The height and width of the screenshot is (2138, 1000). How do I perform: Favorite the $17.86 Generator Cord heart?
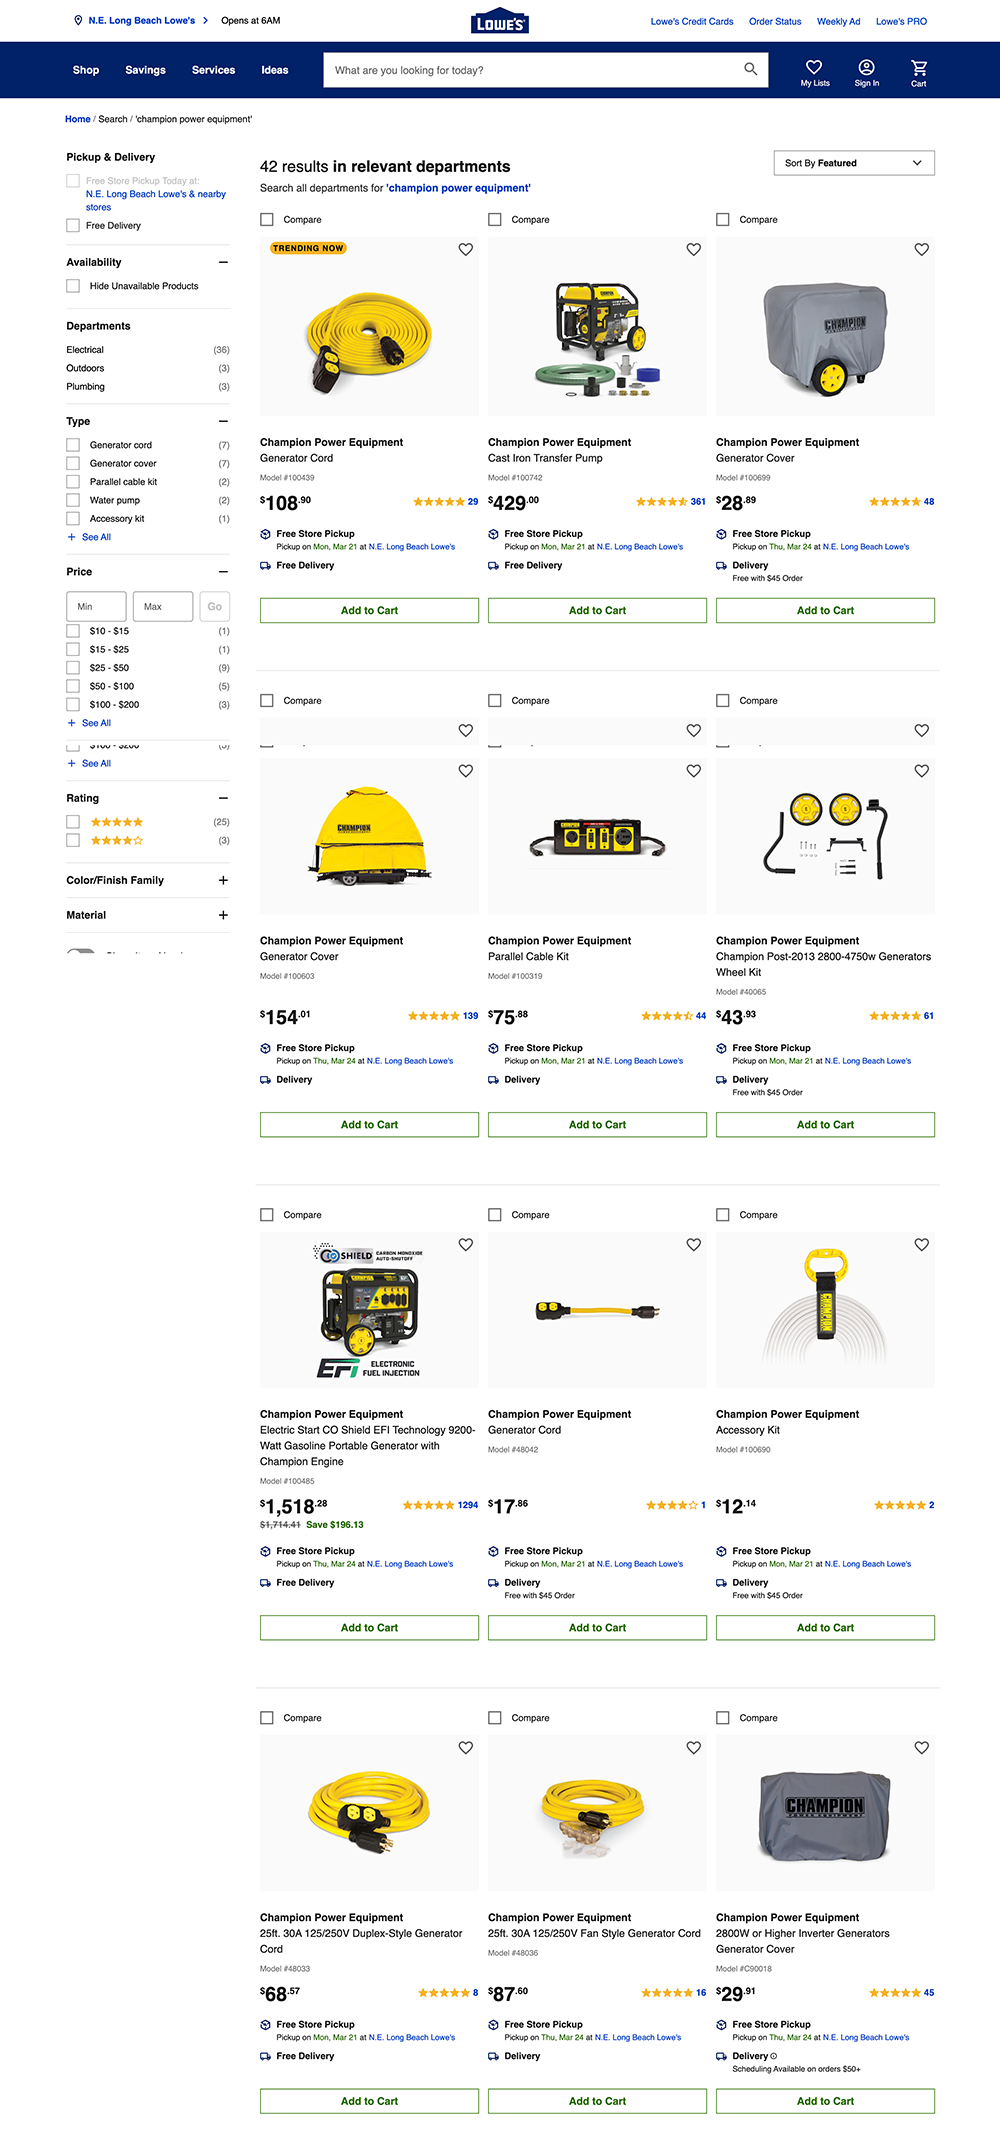click(693, 1245)
